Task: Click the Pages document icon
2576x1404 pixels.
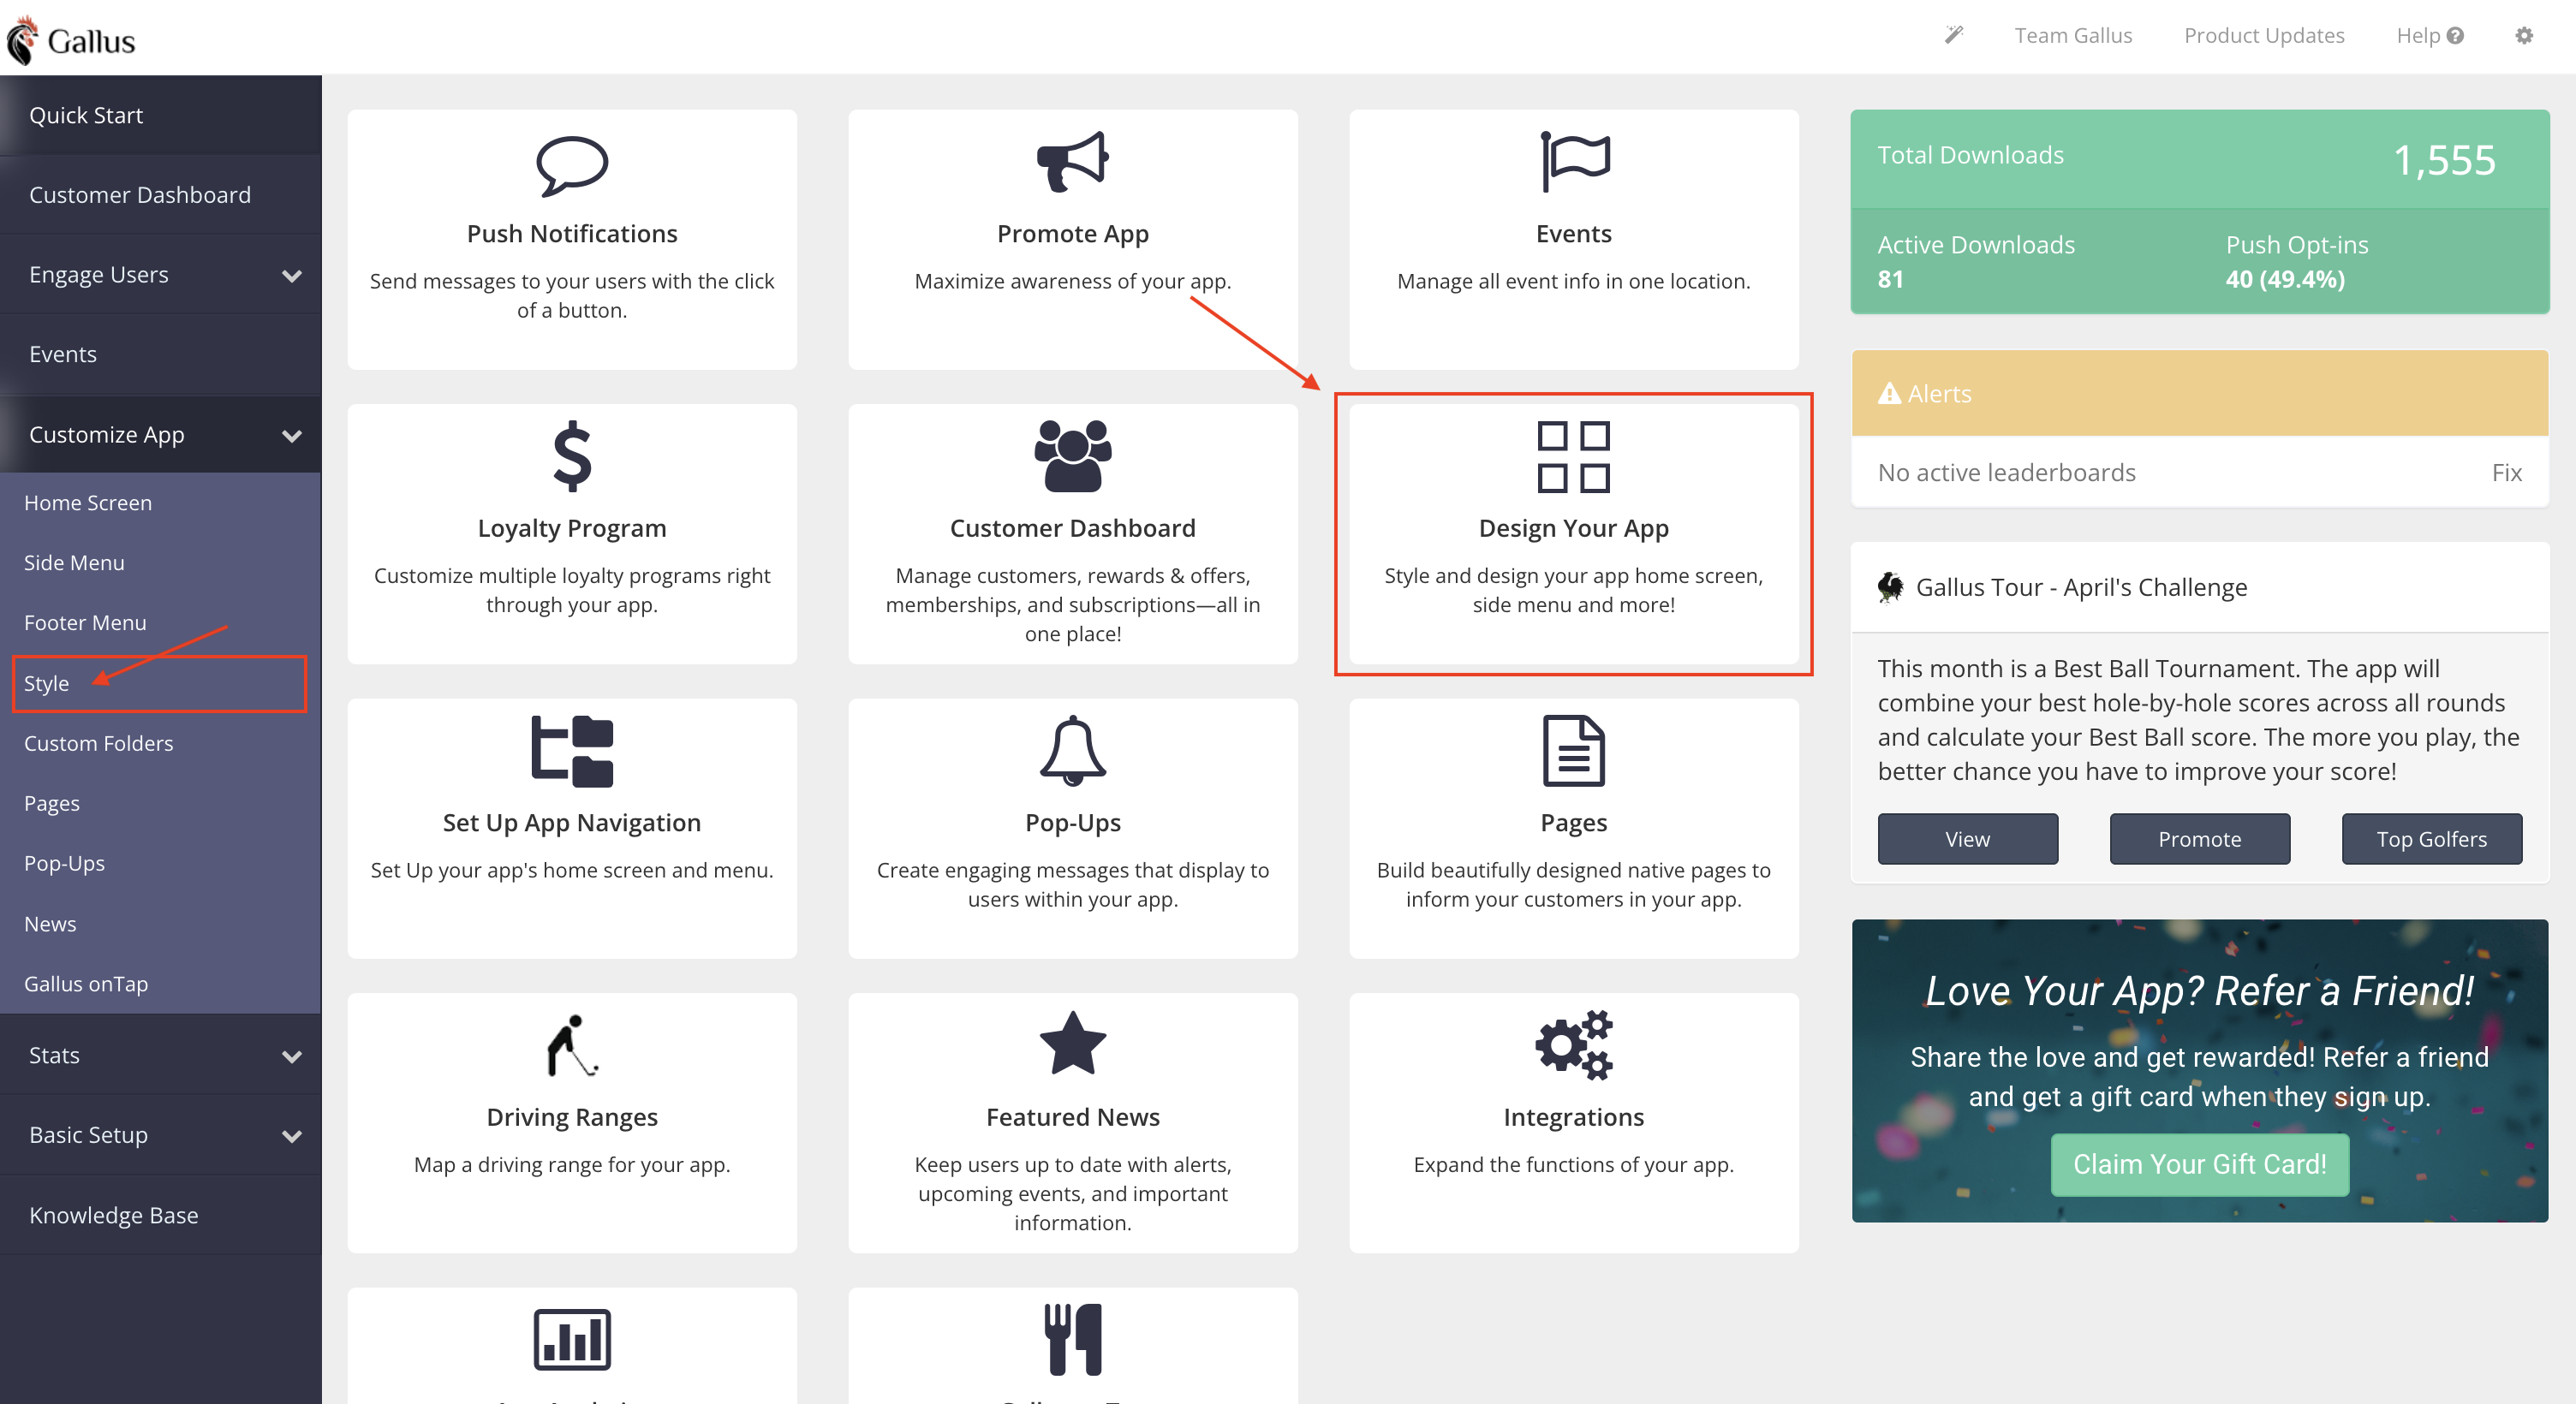Action: (1574, 751)
